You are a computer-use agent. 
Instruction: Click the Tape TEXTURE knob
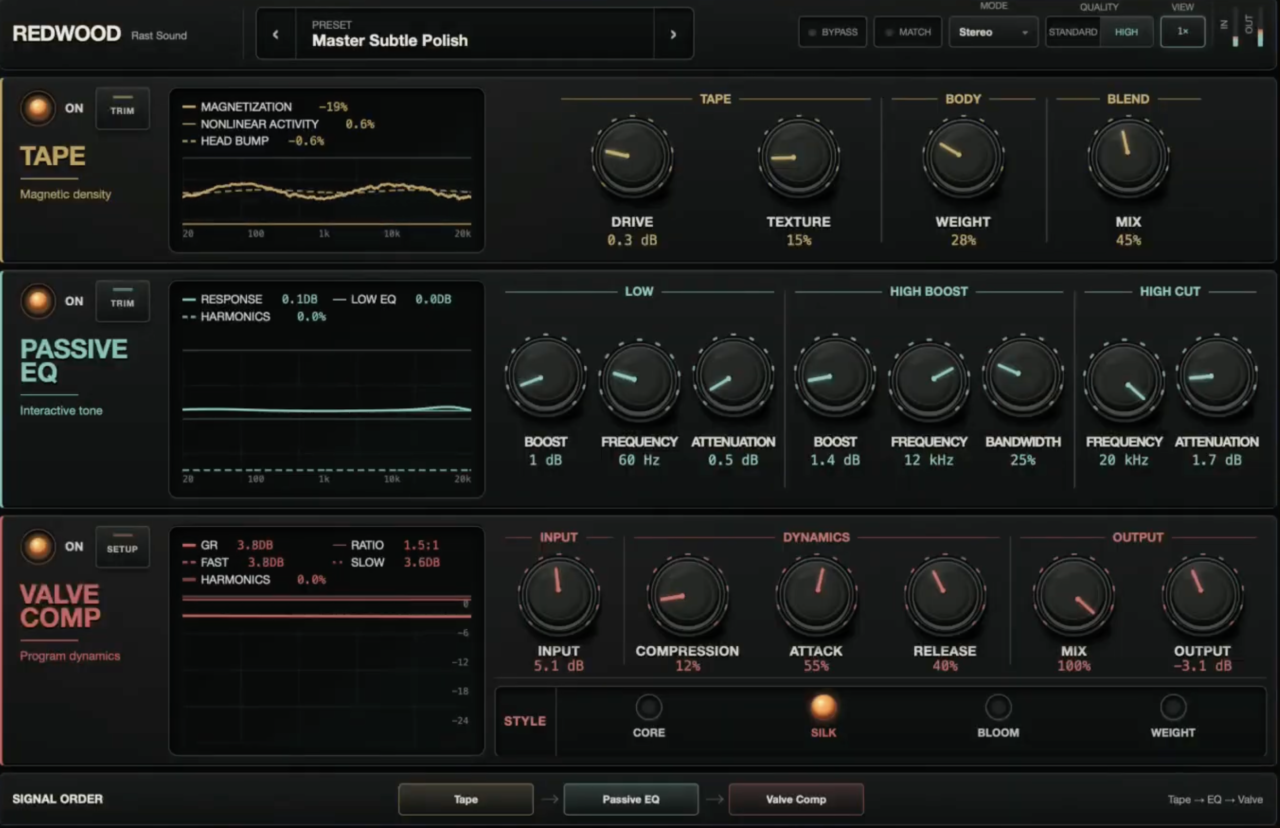point(798,157)
